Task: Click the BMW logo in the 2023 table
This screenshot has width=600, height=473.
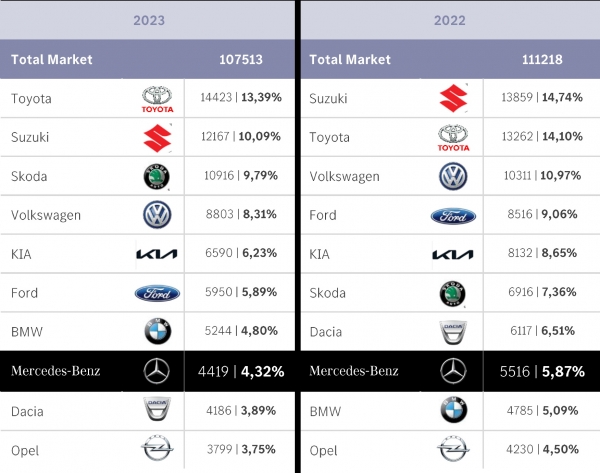Action: (157, 333)
